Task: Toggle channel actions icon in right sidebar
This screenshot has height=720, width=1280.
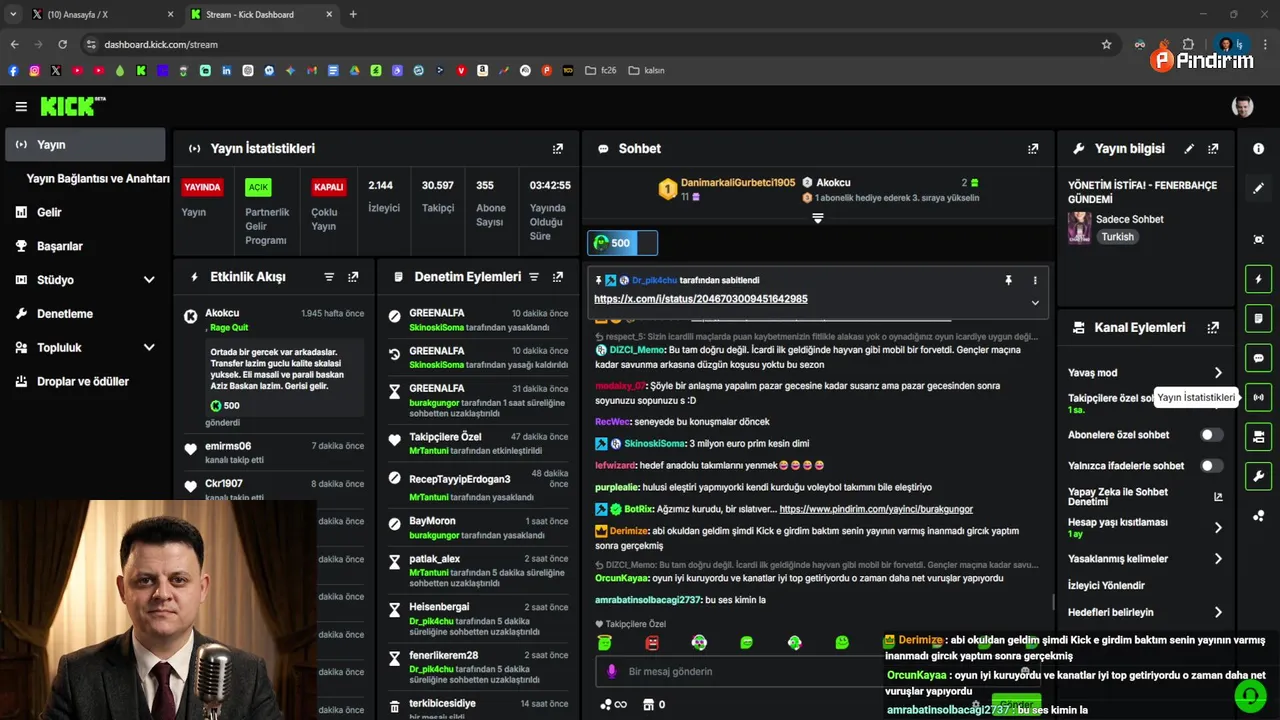Action: [x=1258, y=437]
